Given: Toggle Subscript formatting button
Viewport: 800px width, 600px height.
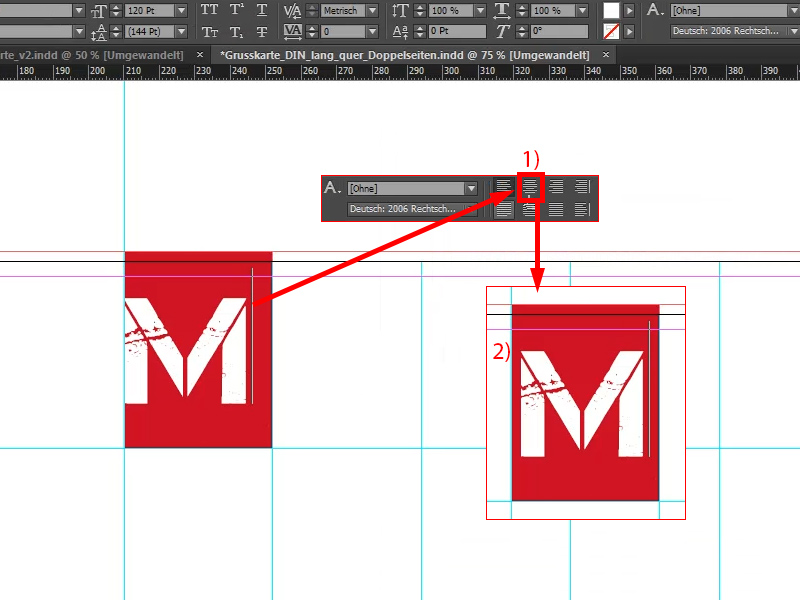Looking at the screenshot, I should pyautogui.click(x=236, y=32).
